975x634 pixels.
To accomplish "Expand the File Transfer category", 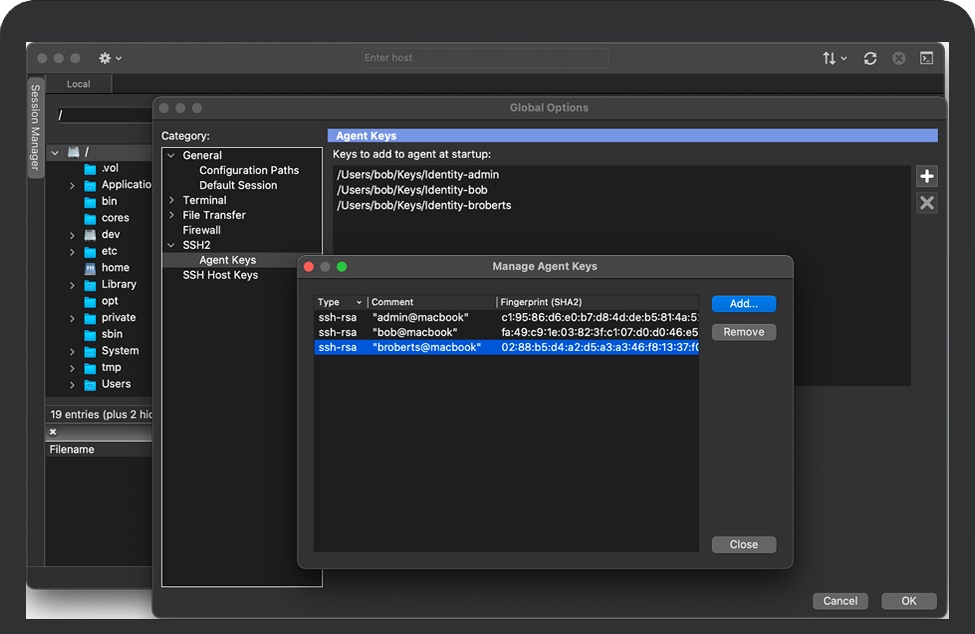I will tap(172, 215).
